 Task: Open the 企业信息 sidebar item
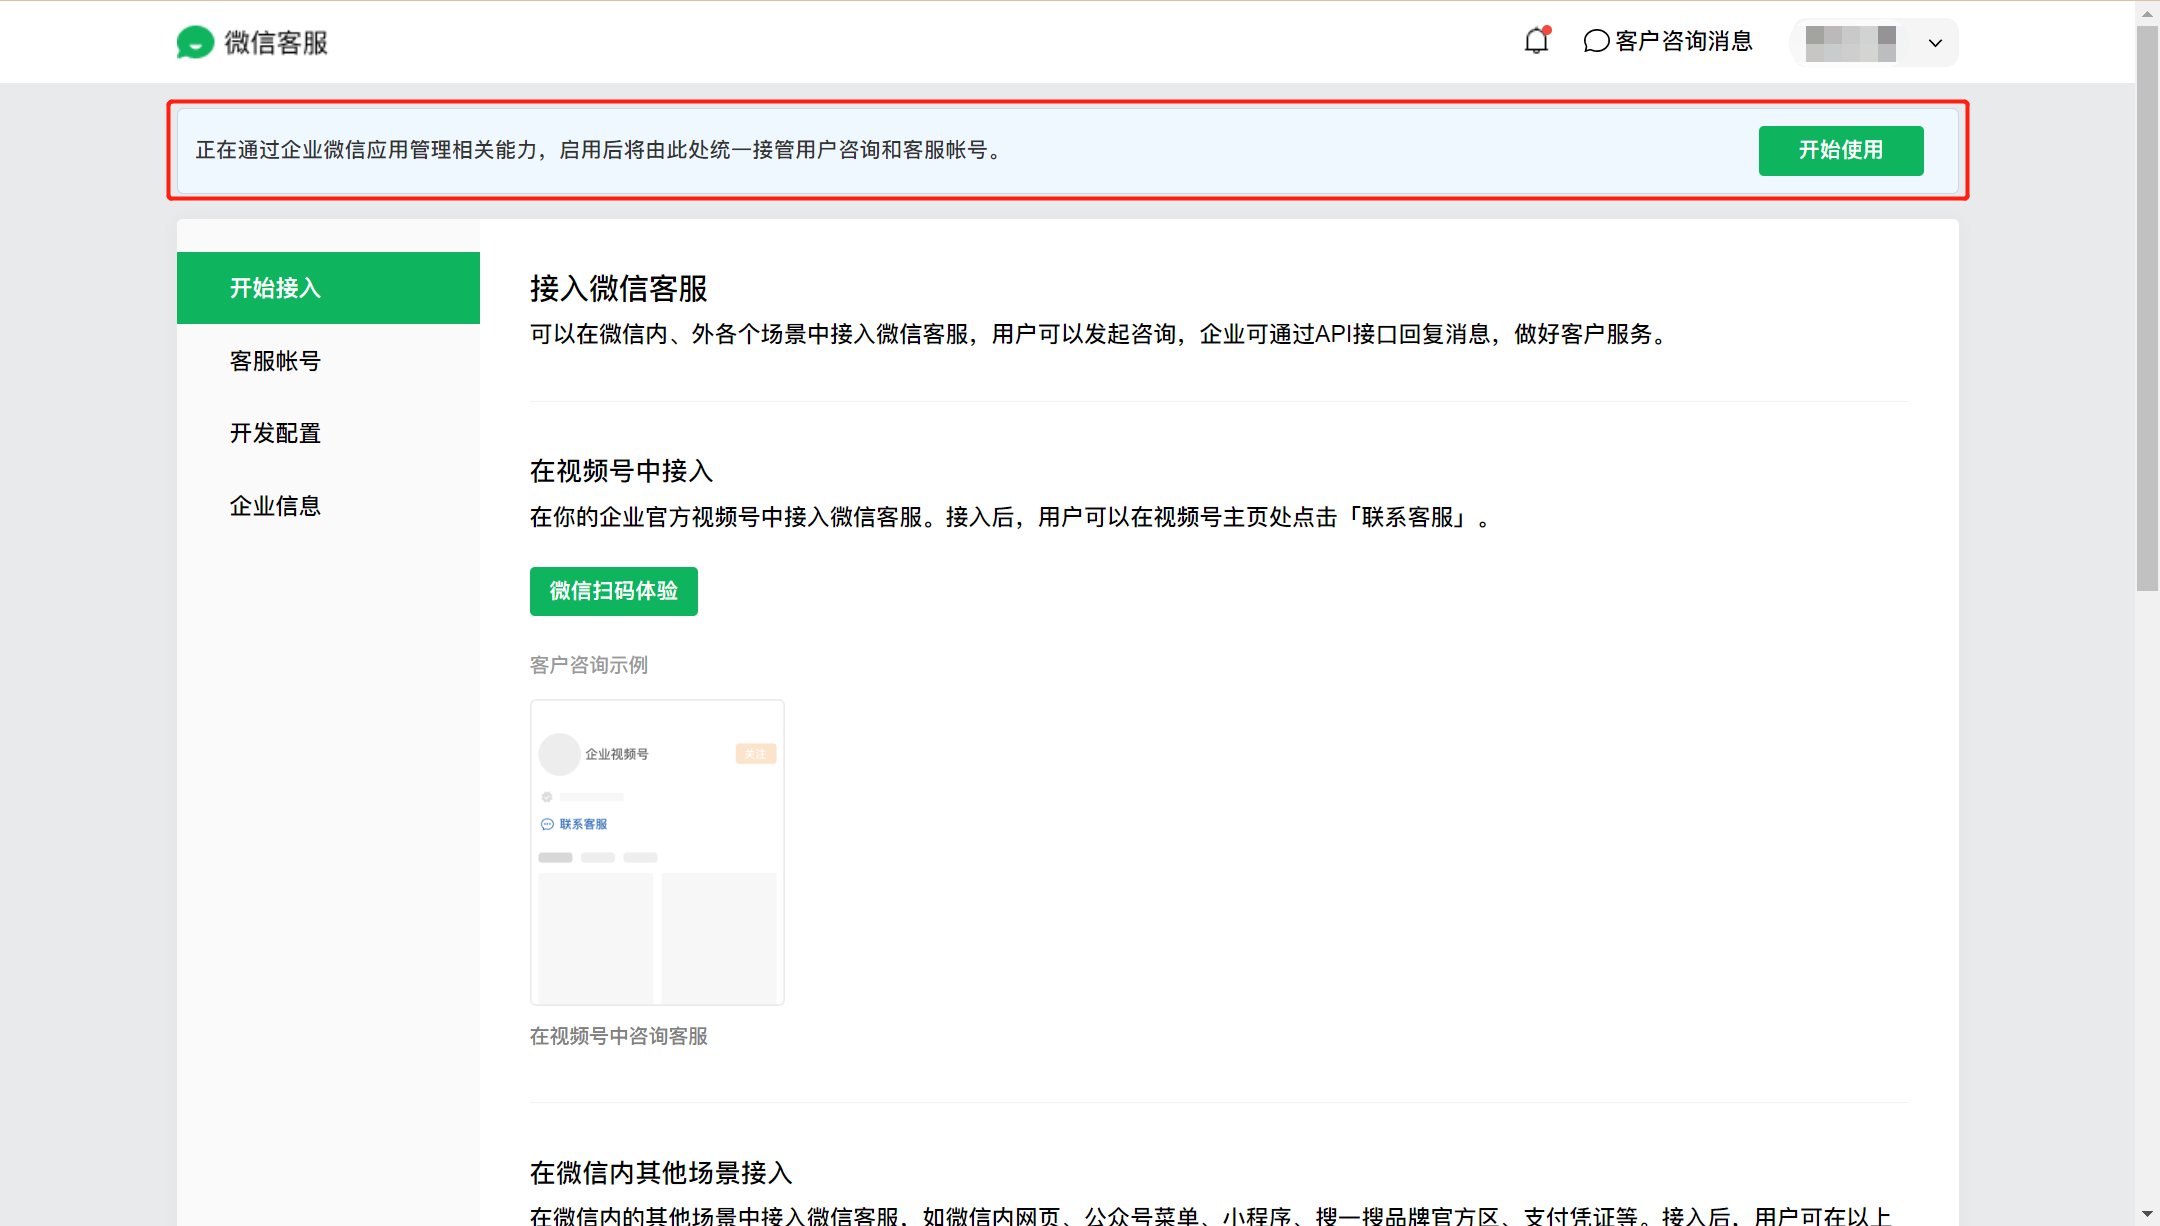(328, 506)
